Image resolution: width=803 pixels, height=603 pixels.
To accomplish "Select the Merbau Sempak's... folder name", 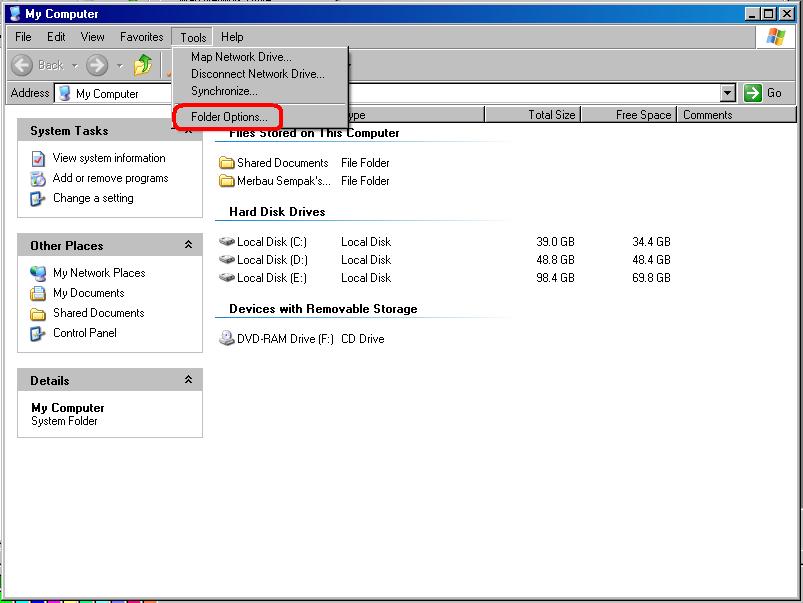I will point(284,181).
